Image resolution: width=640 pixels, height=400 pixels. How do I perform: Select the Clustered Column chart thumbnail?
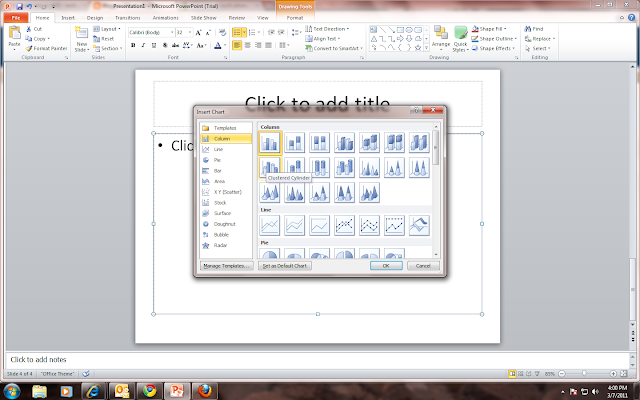(269, 142)
